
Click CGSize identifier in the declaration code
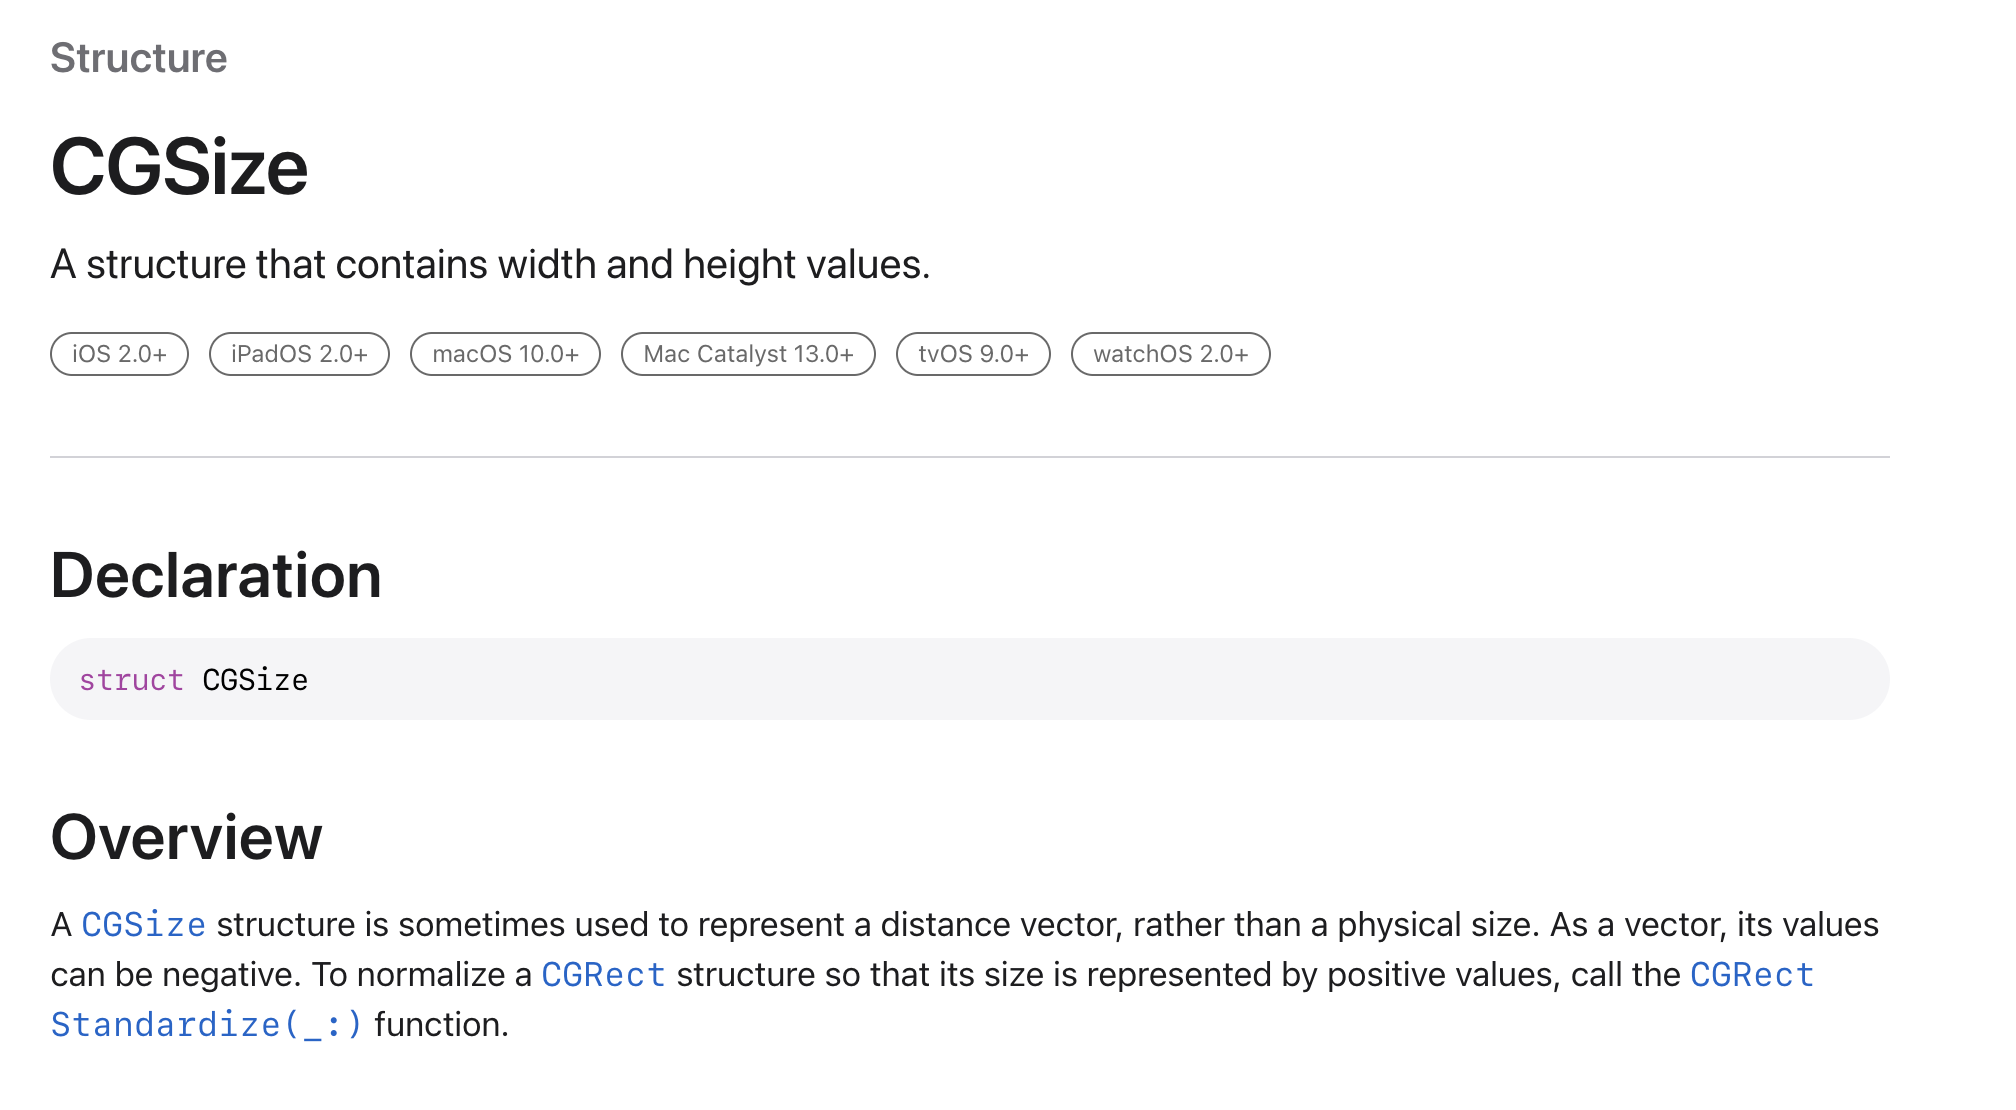click(255, 680)
